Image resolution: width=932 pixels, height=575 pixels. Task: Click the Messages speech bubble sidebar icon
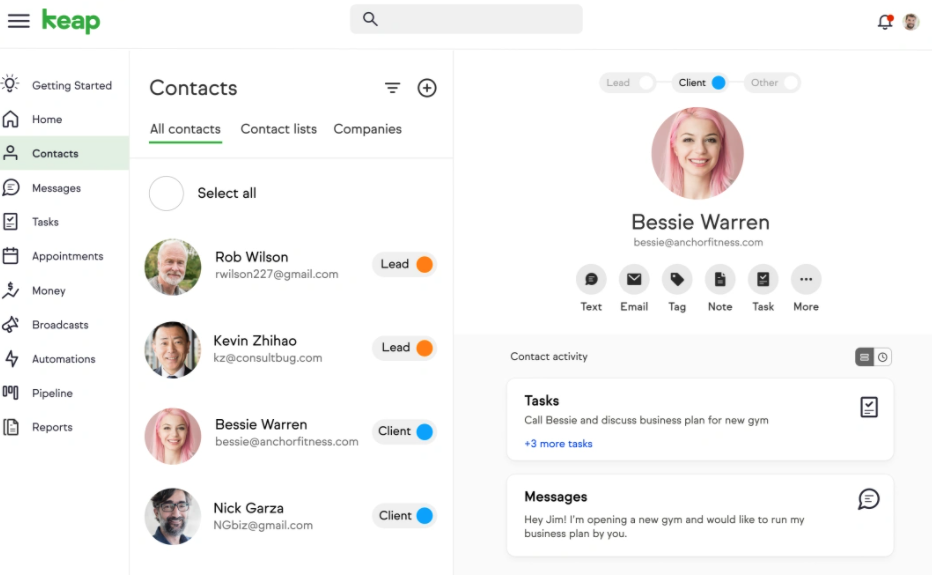tap(11, 187)
